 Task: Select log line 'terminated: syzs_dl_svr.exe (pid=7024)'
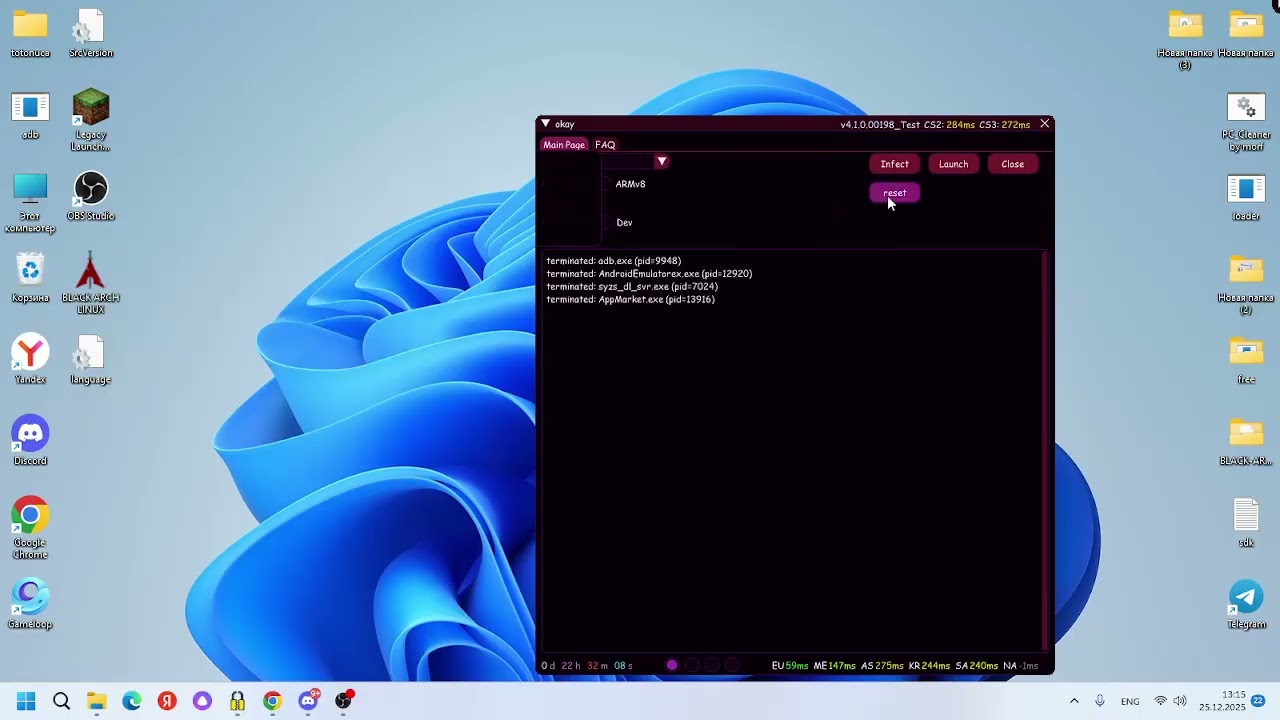pyautogui.click(x=632, y=287)
